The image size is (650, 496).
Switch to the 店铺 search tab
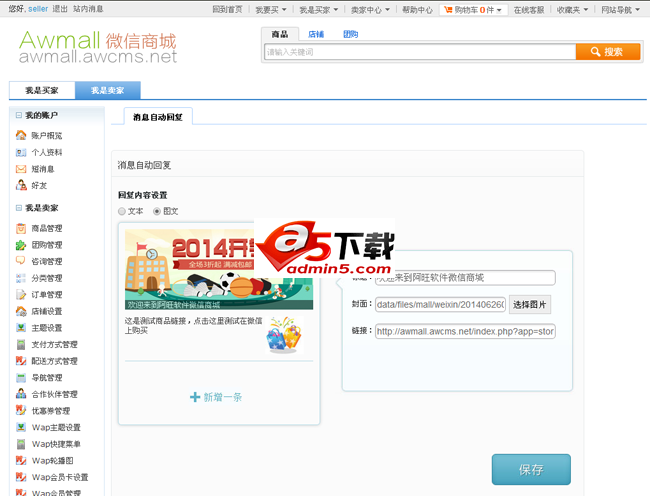click(316, 34)
